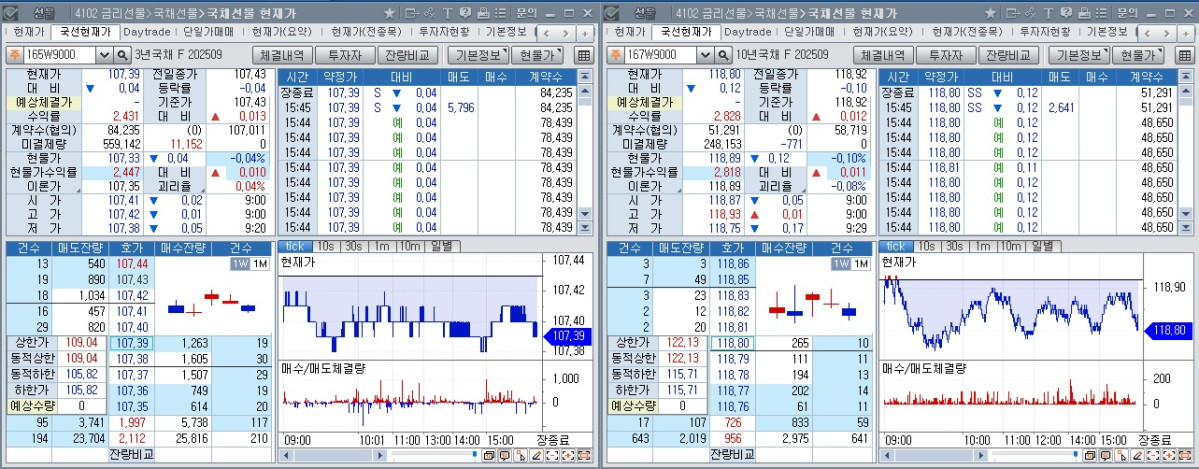The image size is (1199, 469).
Task: Click the 107.44 ask price in the left order book
Action: (132, 264)
